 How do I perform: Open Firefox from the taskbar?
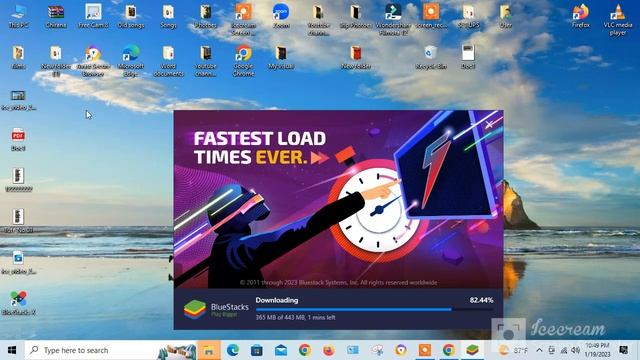pos(329,350)
